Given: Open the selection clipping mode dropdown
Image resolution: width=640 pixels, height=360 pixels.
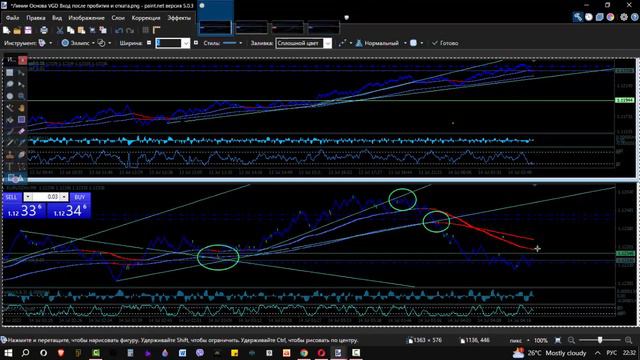Looking at the screenshot, I should coord(416,43).
